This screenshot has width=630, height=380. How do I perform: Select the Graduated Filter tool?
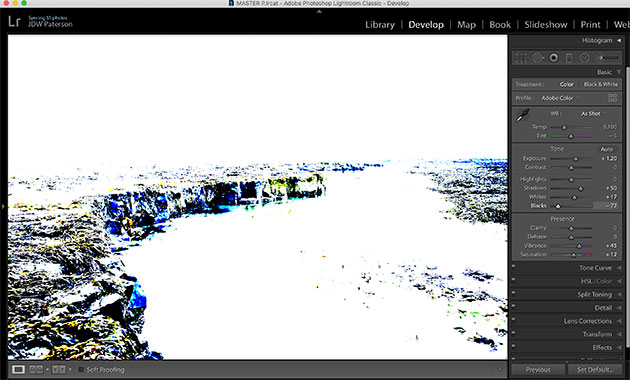pos(569,58)
